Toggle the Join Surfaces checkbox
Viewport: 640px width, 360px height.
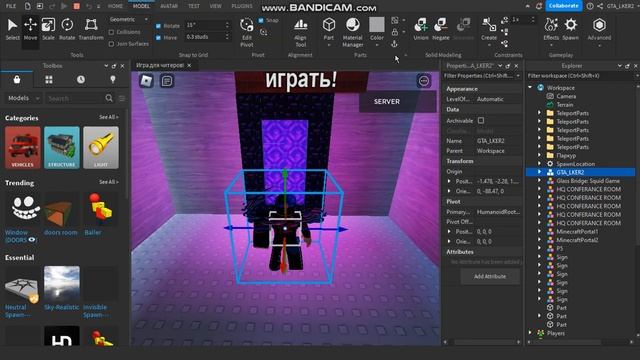click(x=111, y=44)
